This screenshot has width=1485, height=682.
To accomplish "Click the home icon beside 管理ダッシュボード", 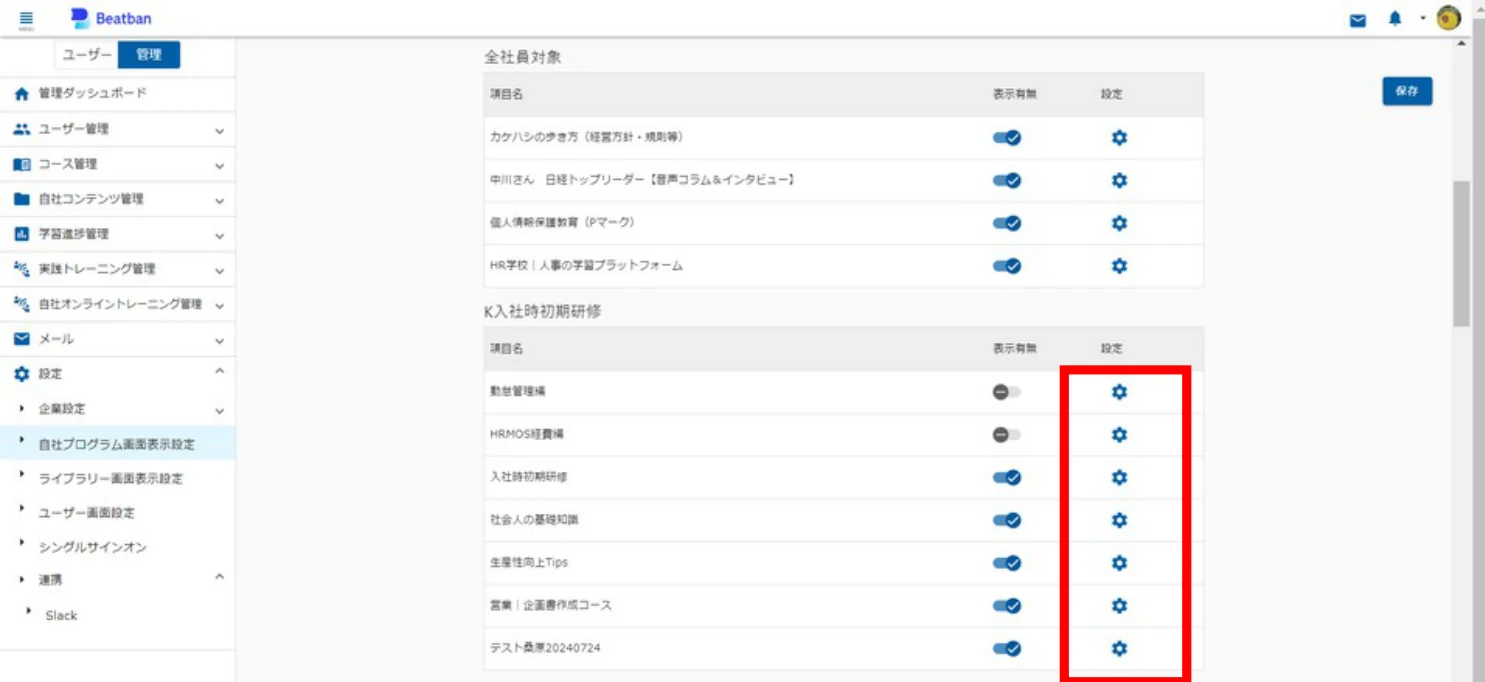I will (x=22, y=93).
